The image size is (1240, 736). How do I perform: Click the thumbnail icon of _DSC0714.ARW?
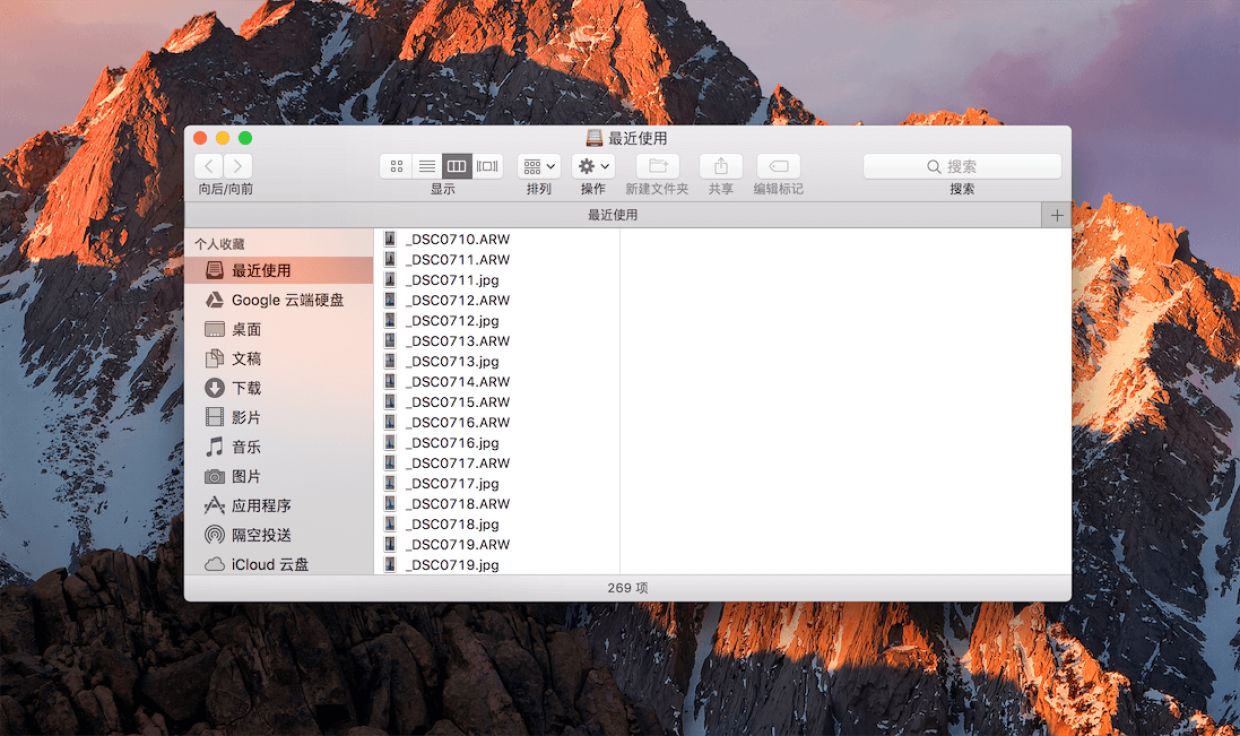point(390,382)
